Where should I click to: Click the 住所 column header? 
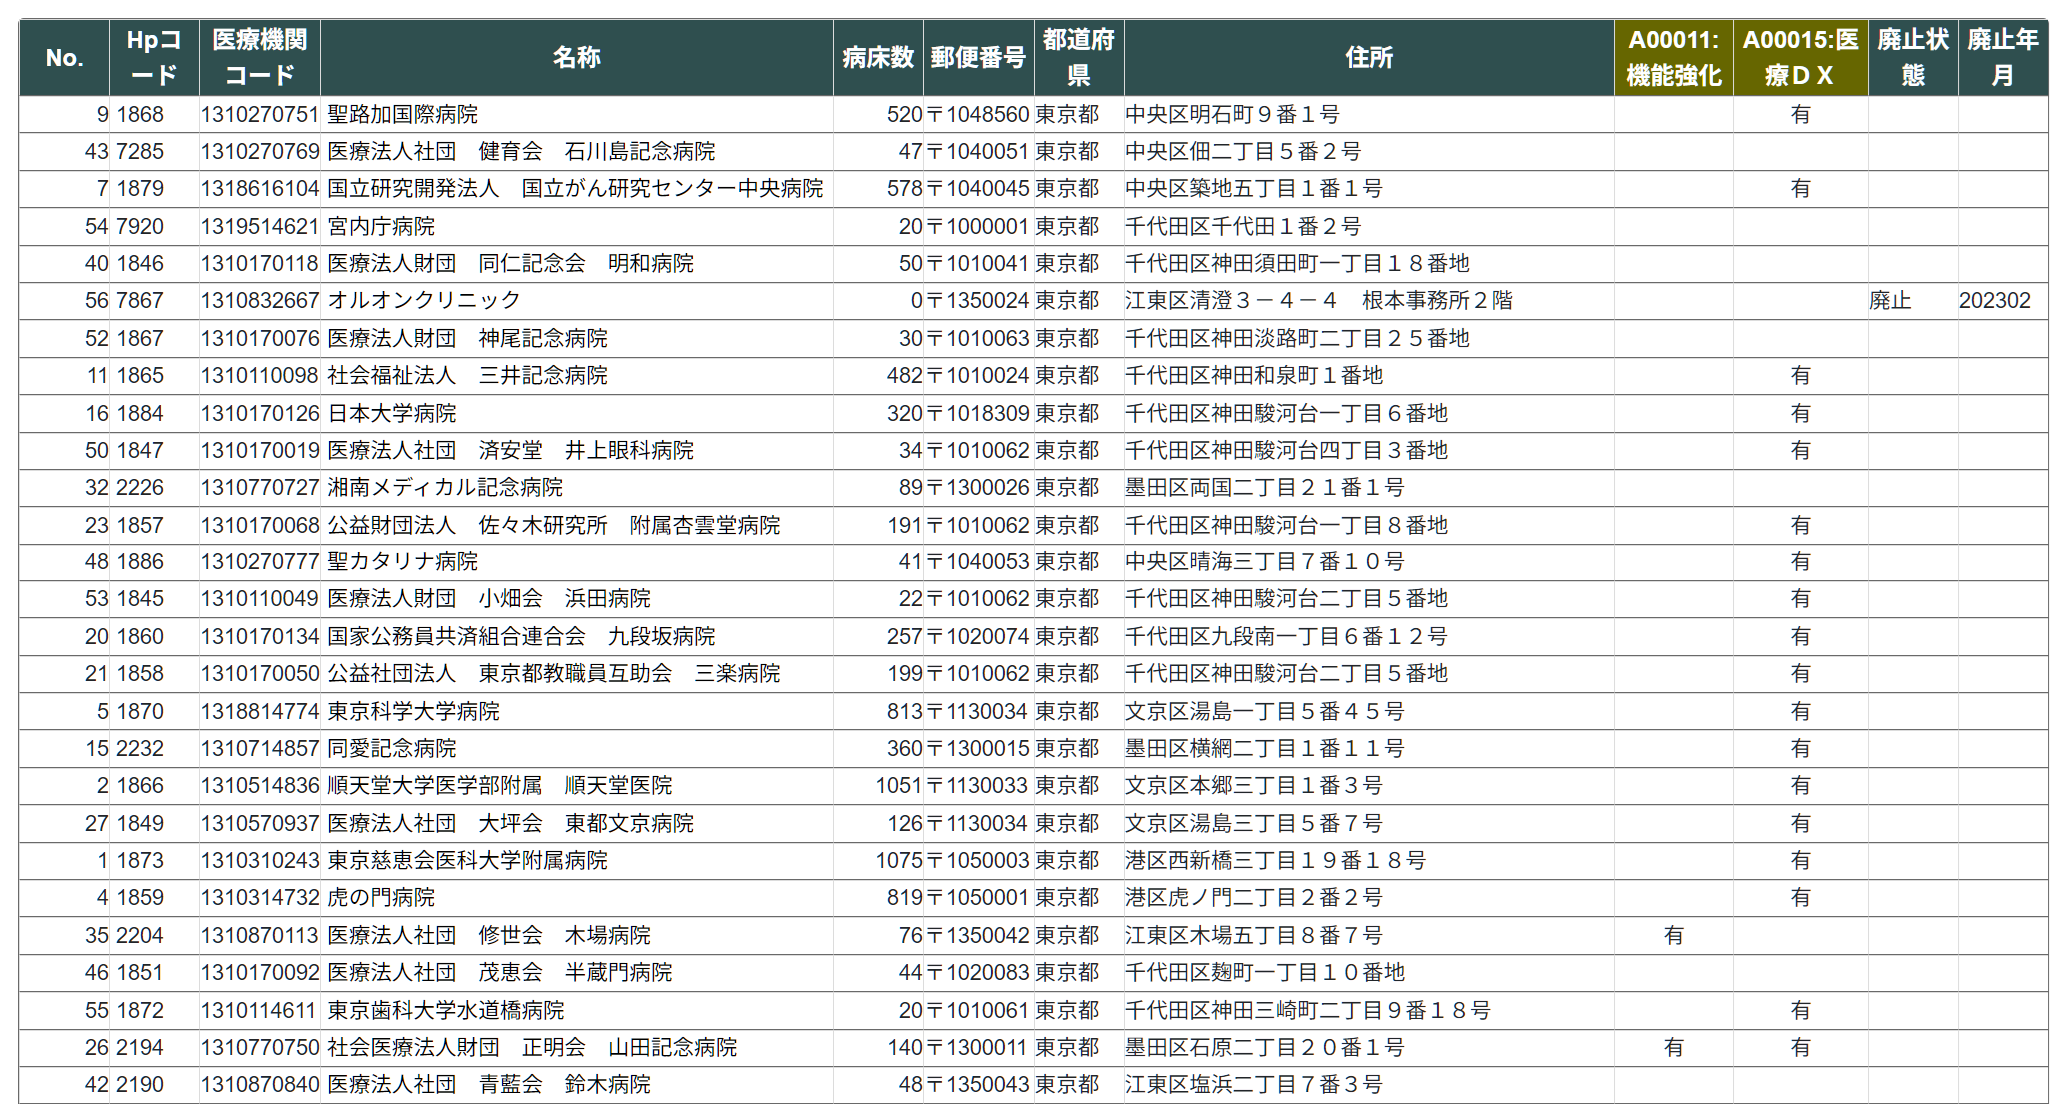(x=1369, y=58)
